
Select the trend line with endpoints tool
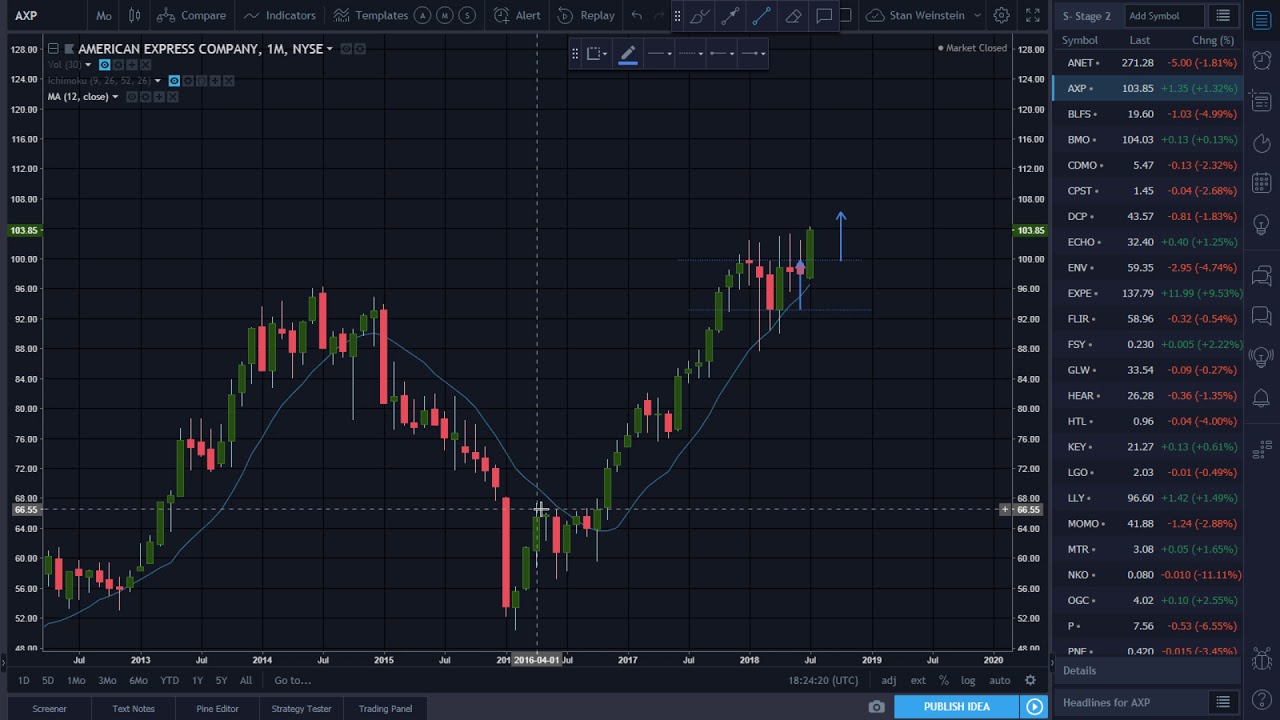pos(730,15)
